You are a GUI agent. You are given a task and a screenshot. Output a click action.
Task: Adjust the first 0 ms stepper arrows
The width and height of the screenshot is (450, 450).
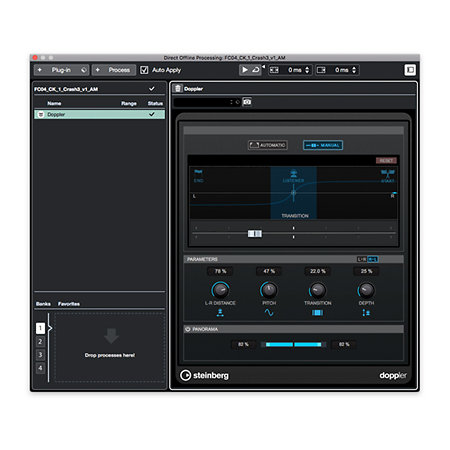pos(307,70)
